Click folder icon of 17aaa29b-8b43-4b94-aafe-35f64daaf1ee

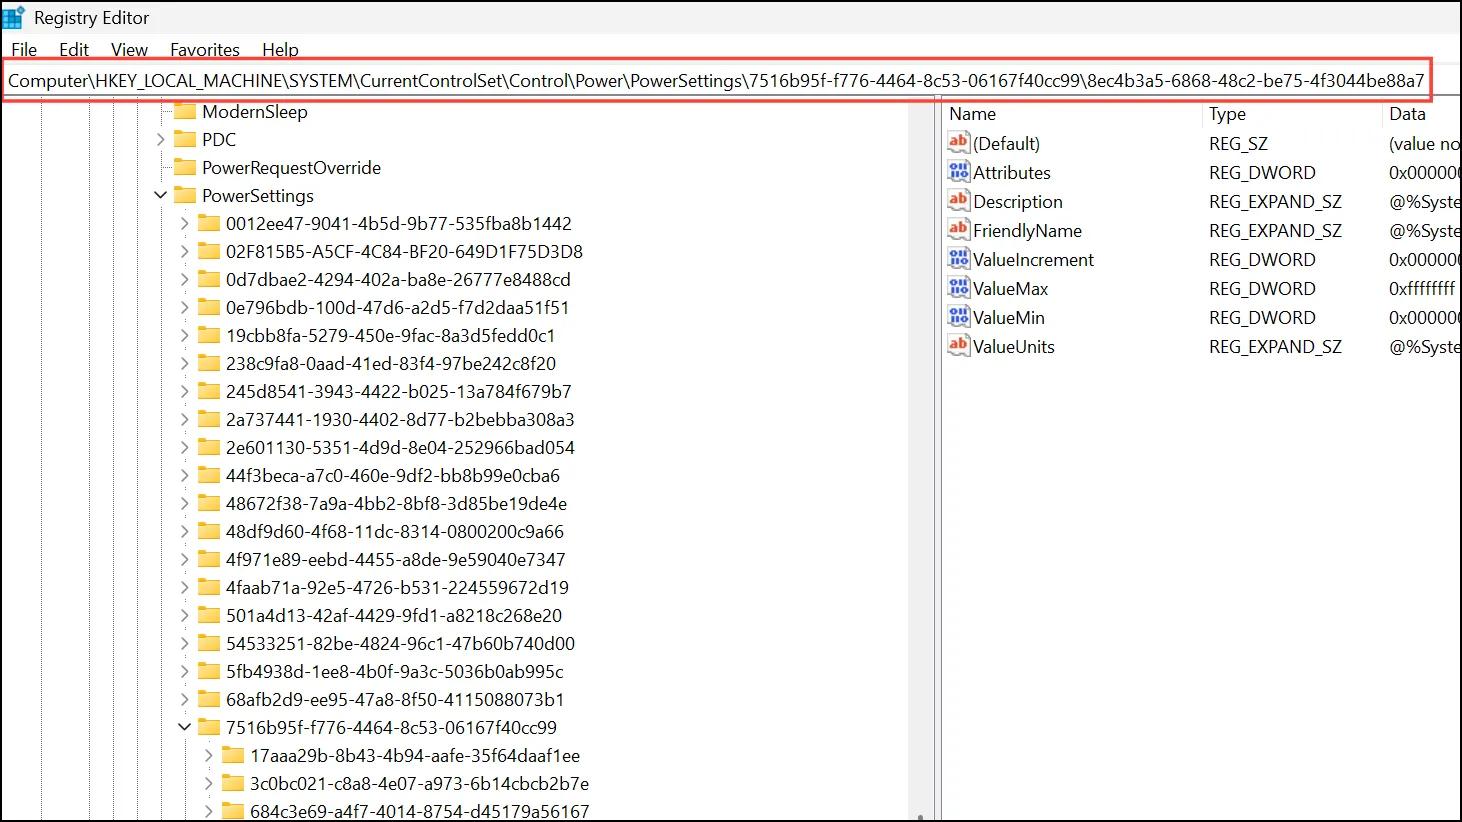click(x=233, y=755)
